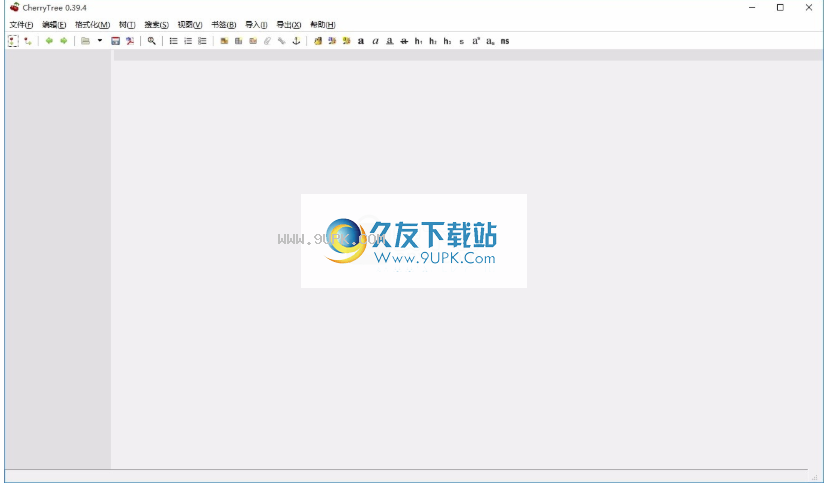Viewport: 828px width, 483px height.
Task: Open the find (magnifier) tool
Action: tap(152, 41)
